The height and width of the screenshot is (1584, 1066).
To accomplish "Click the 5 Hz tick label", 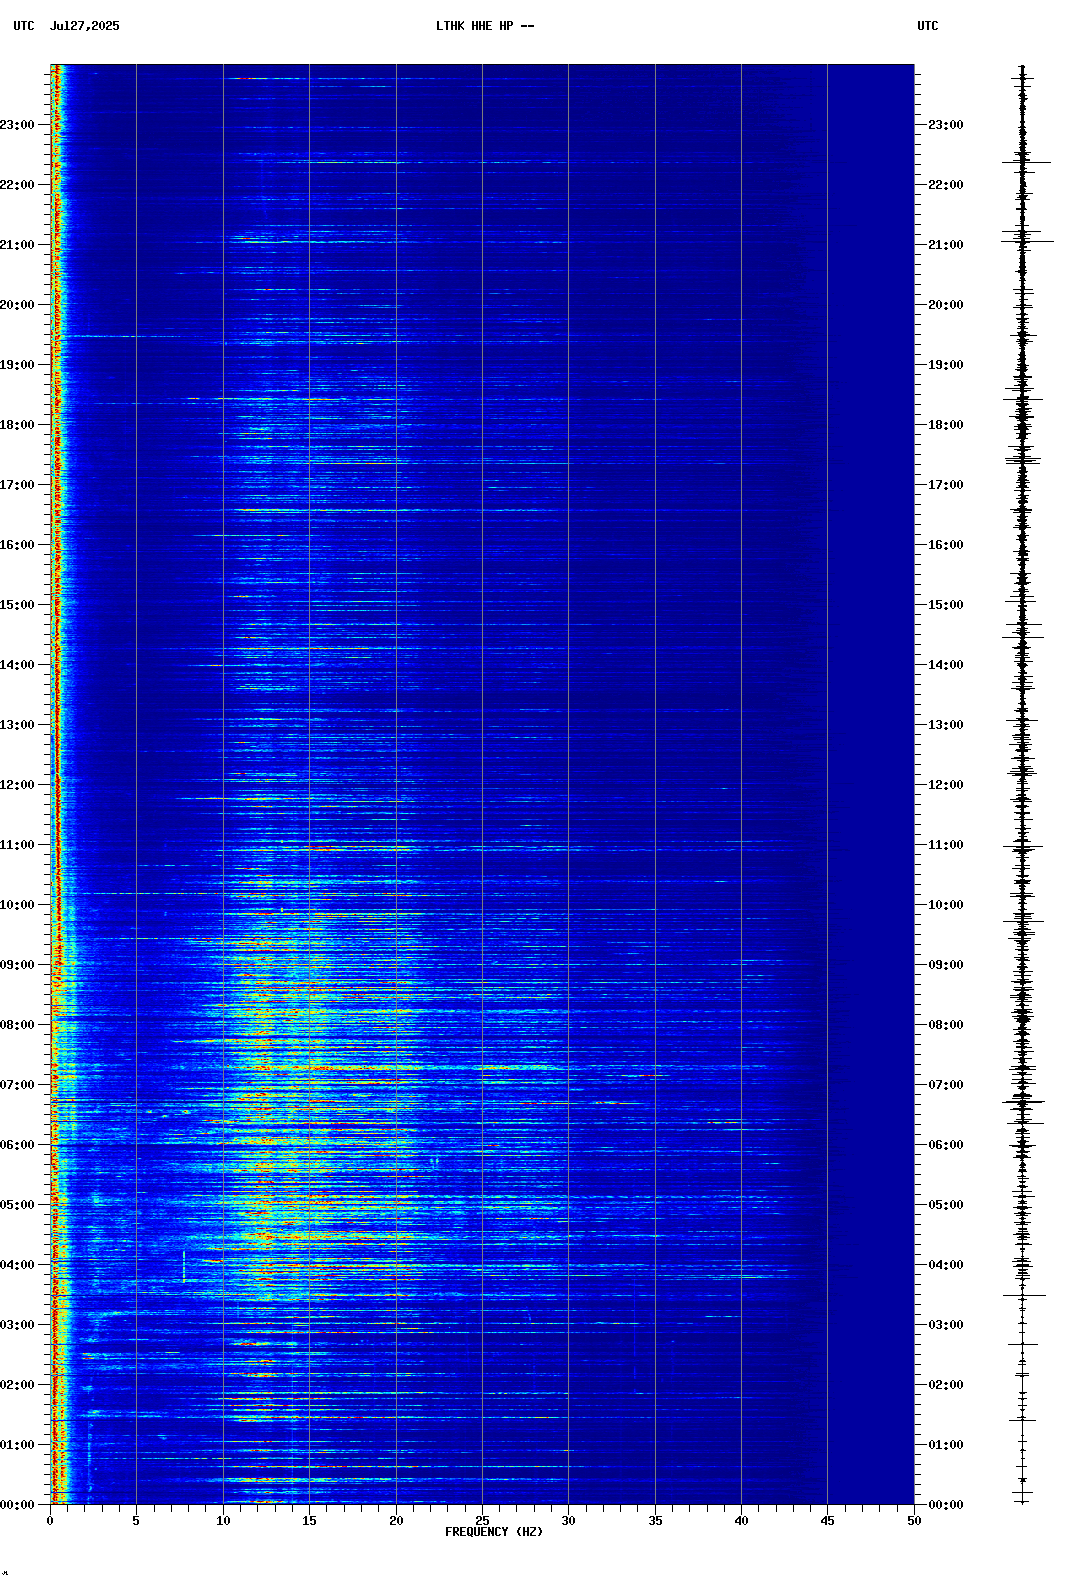I will pos(136,1521).
